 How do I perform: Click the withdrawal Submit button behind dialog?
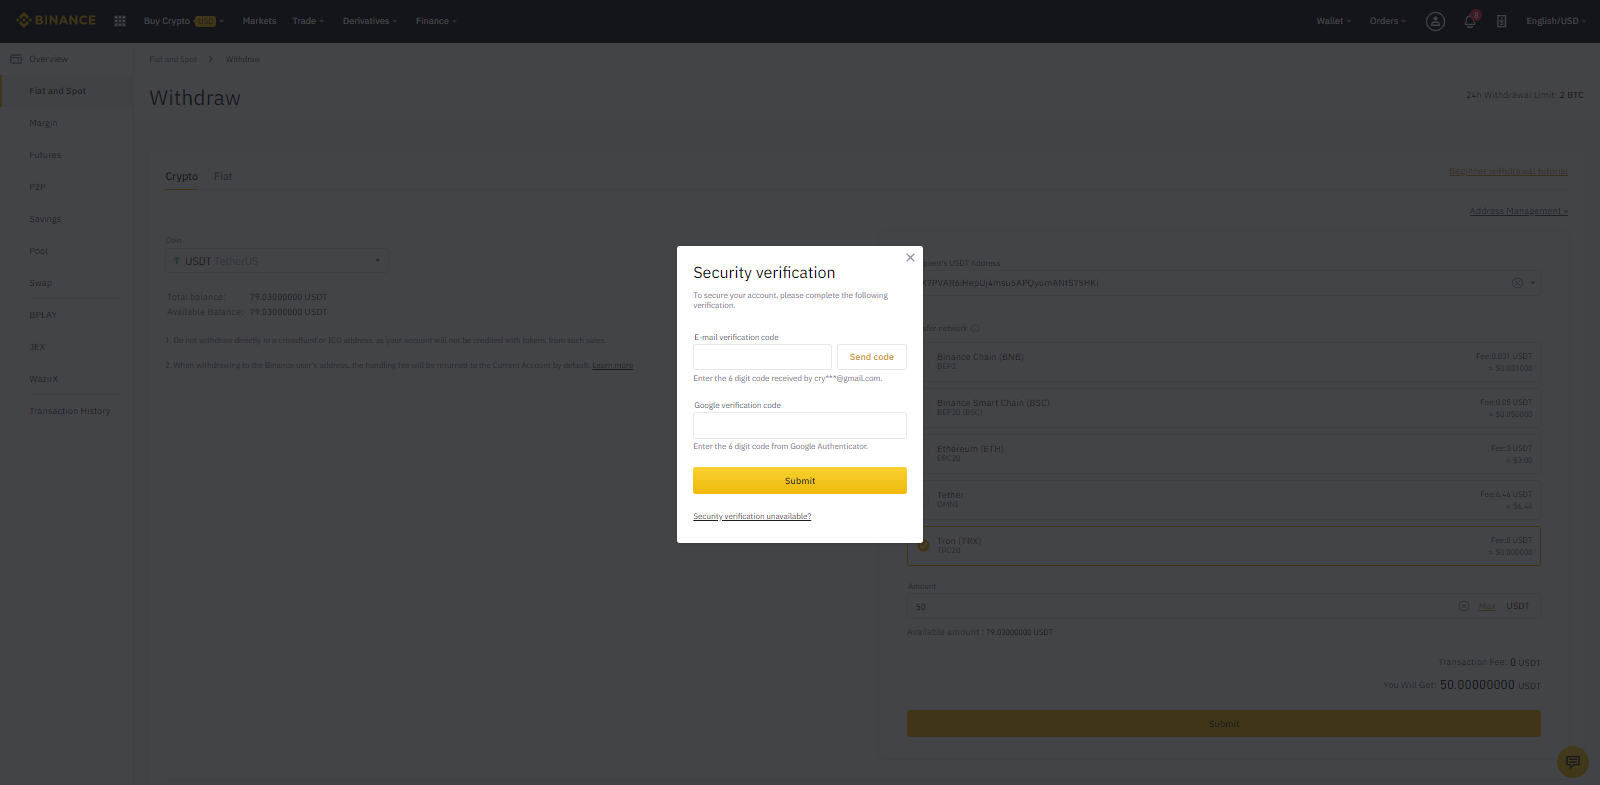1224,724
